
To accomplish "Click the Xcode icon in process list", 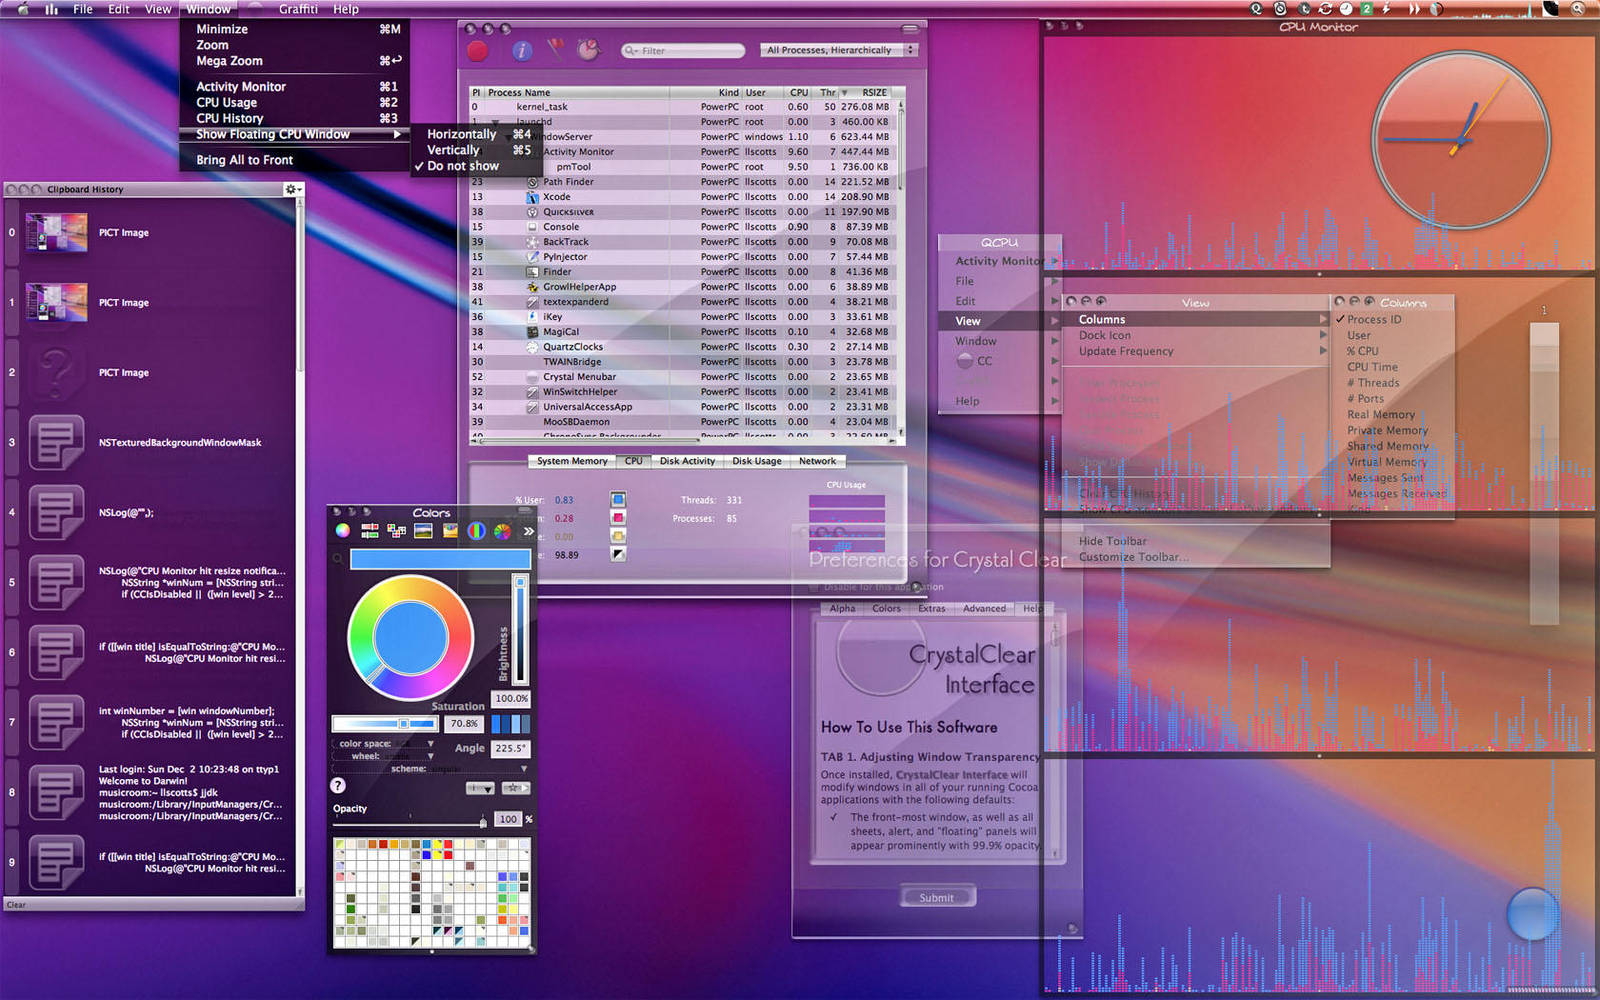I will pyautogui.click(x=533, y=197).
